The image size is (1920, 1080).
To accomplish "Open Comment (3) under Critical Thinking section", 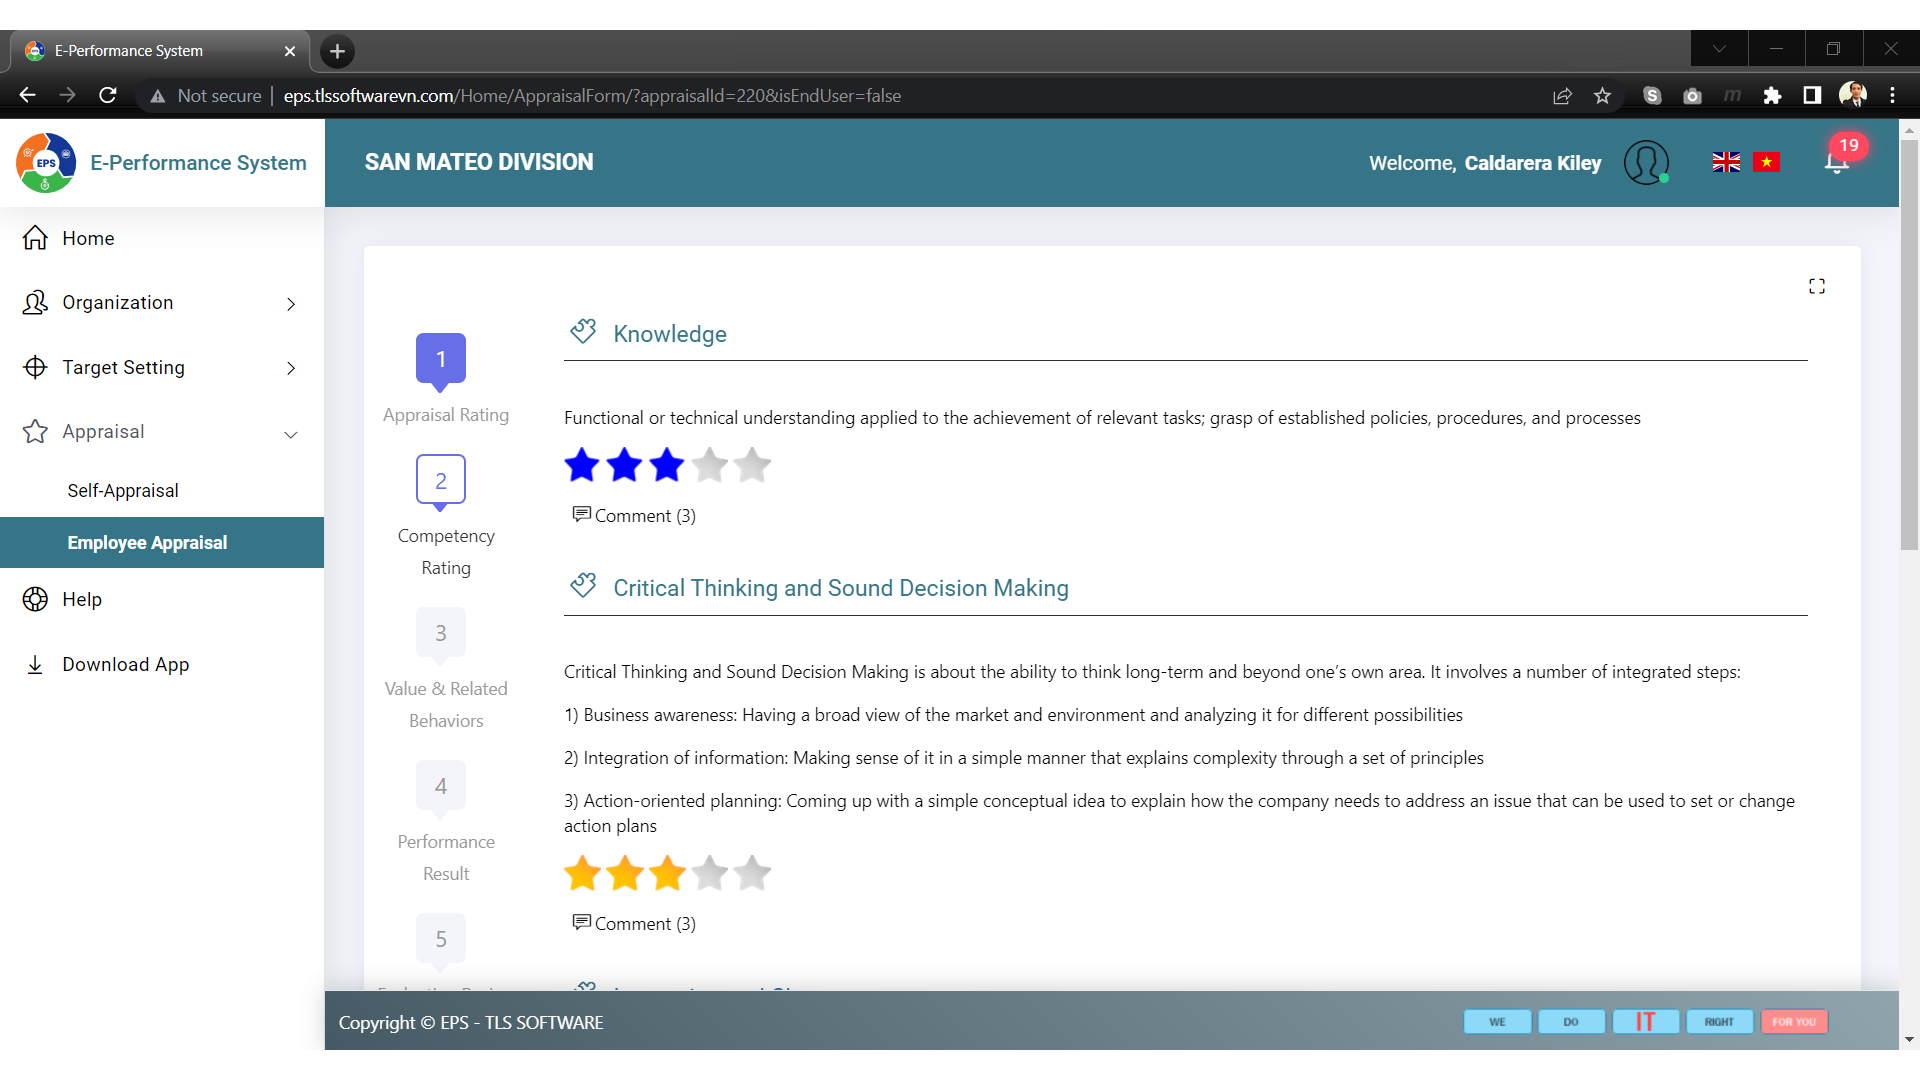I will point(634,923).
